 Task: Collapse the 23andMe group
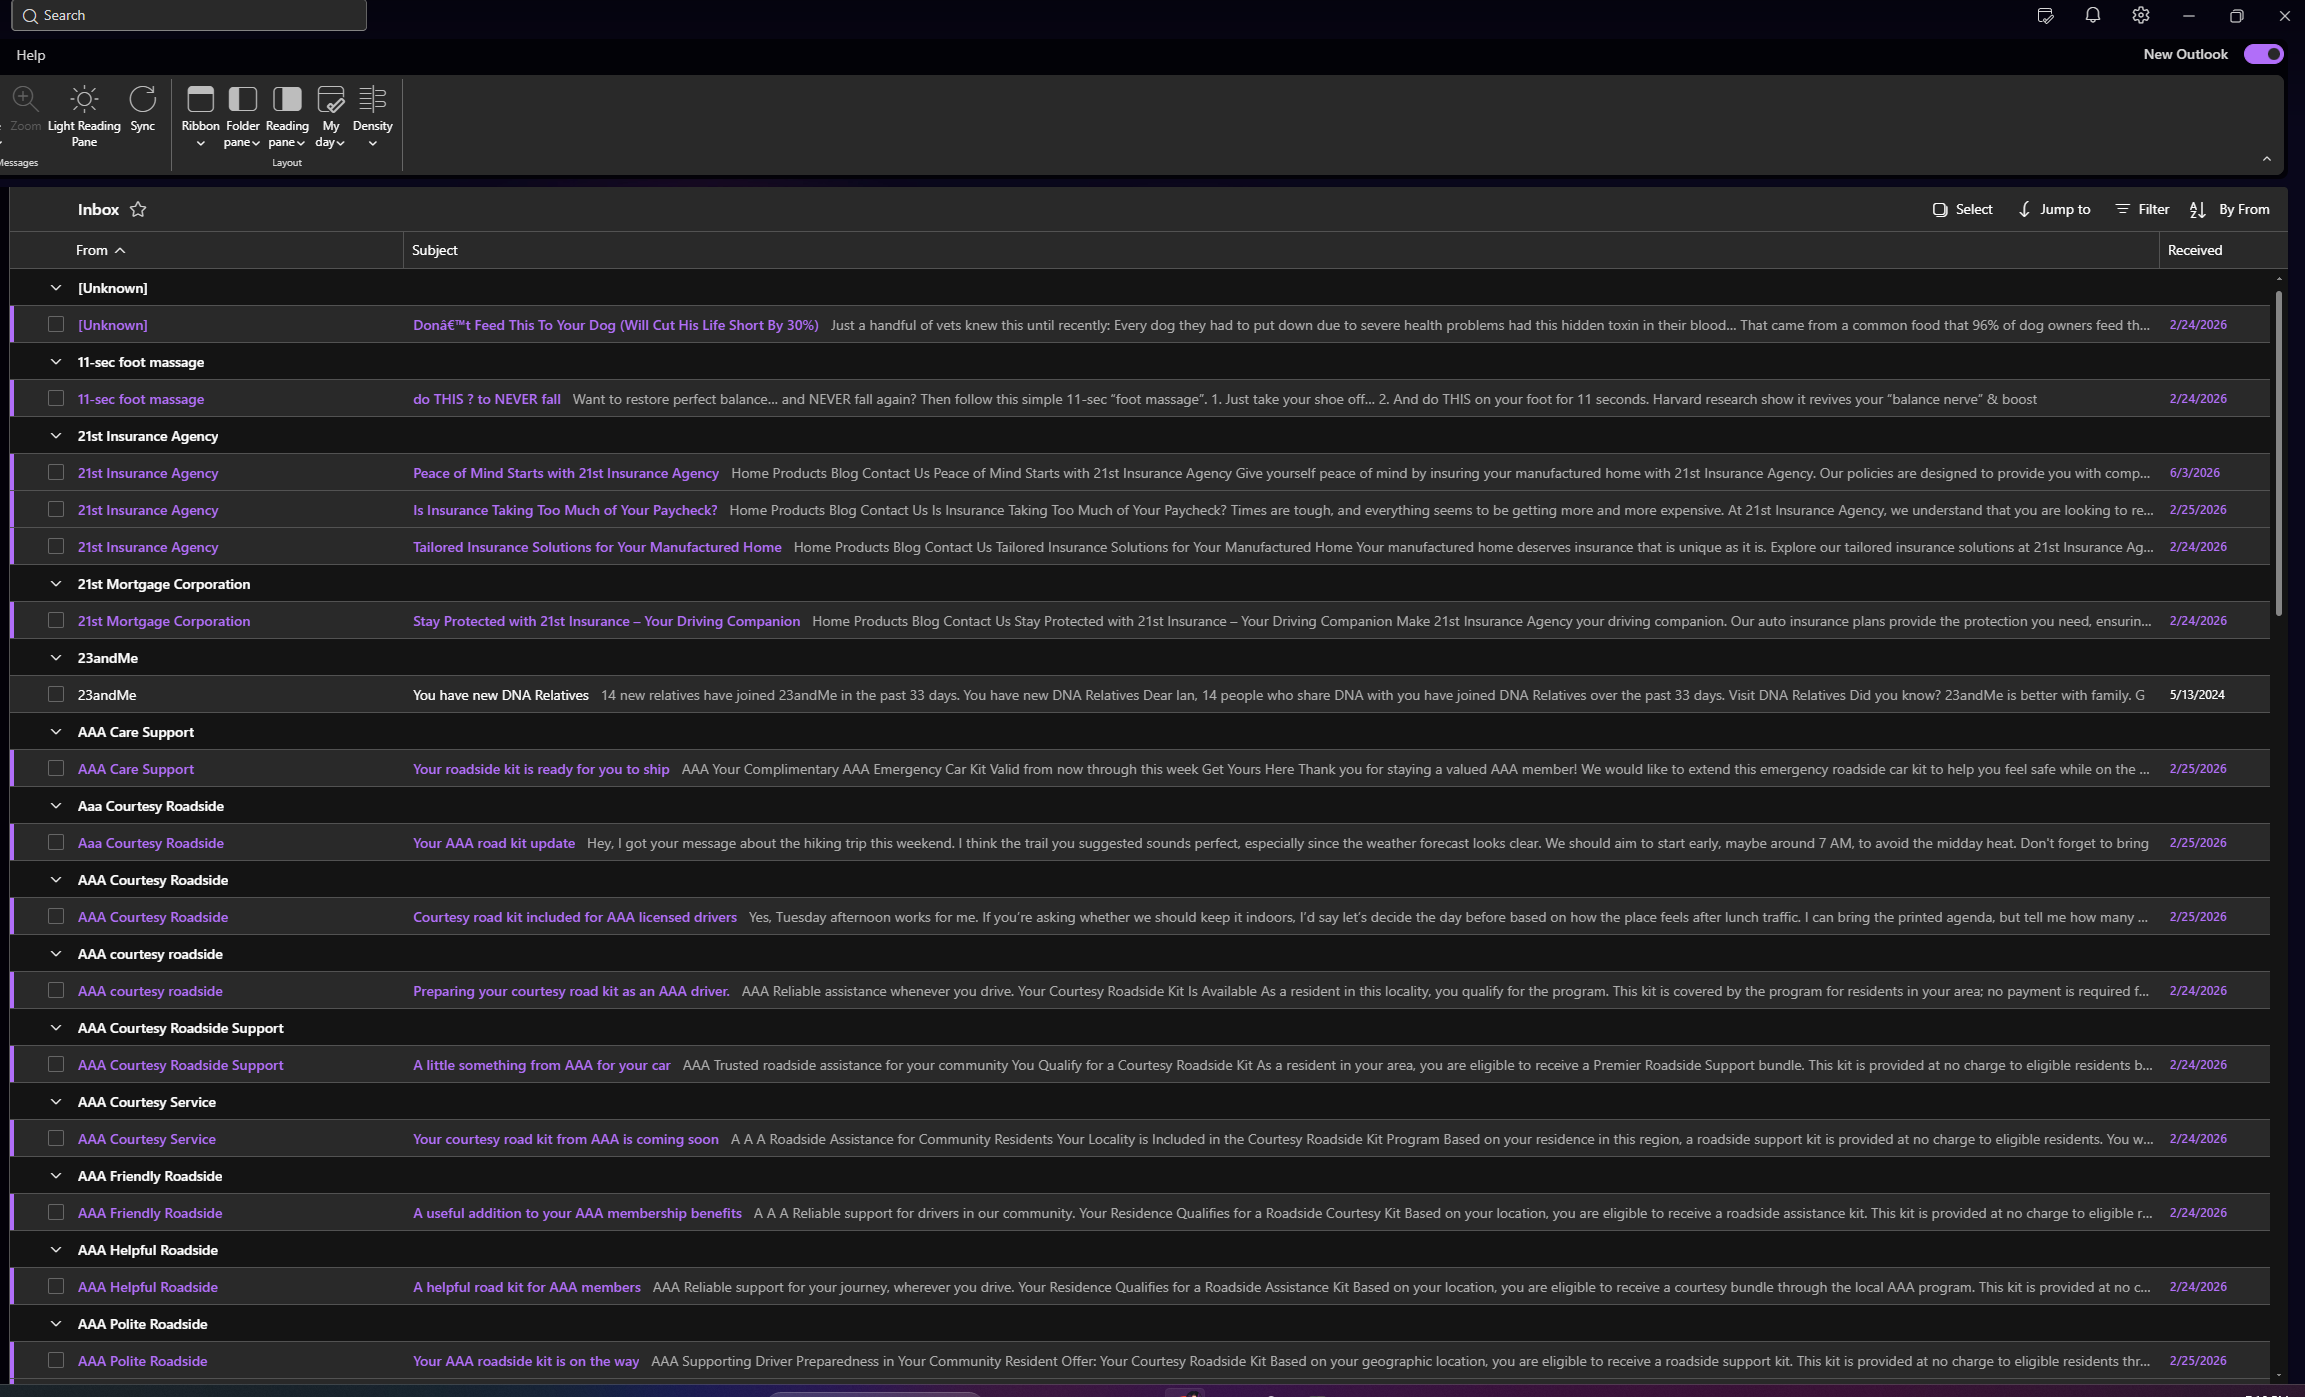(x=56, y=658)
